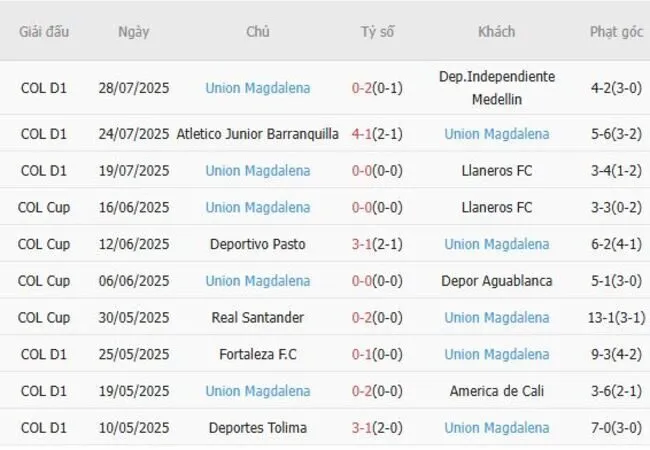
Task: Click the COL Cup label on 30/05/2025
Action: [44, 318]
